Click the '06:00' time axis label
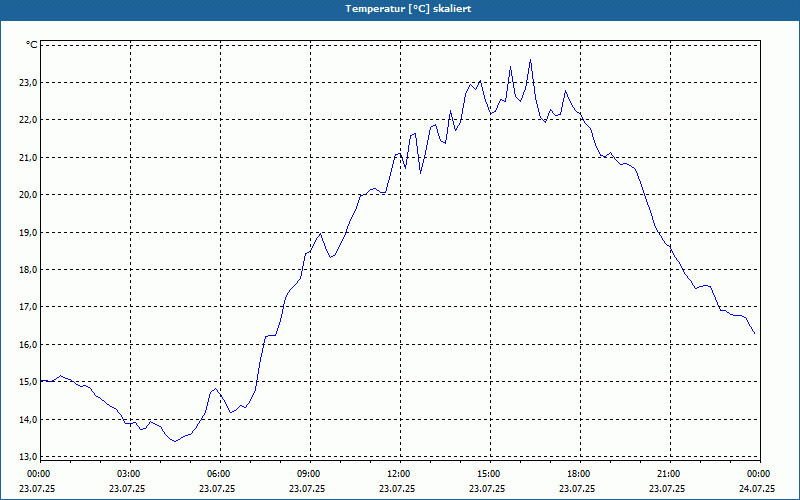The width and height of the screenshot is (800, 500). (x=220, y=474)
